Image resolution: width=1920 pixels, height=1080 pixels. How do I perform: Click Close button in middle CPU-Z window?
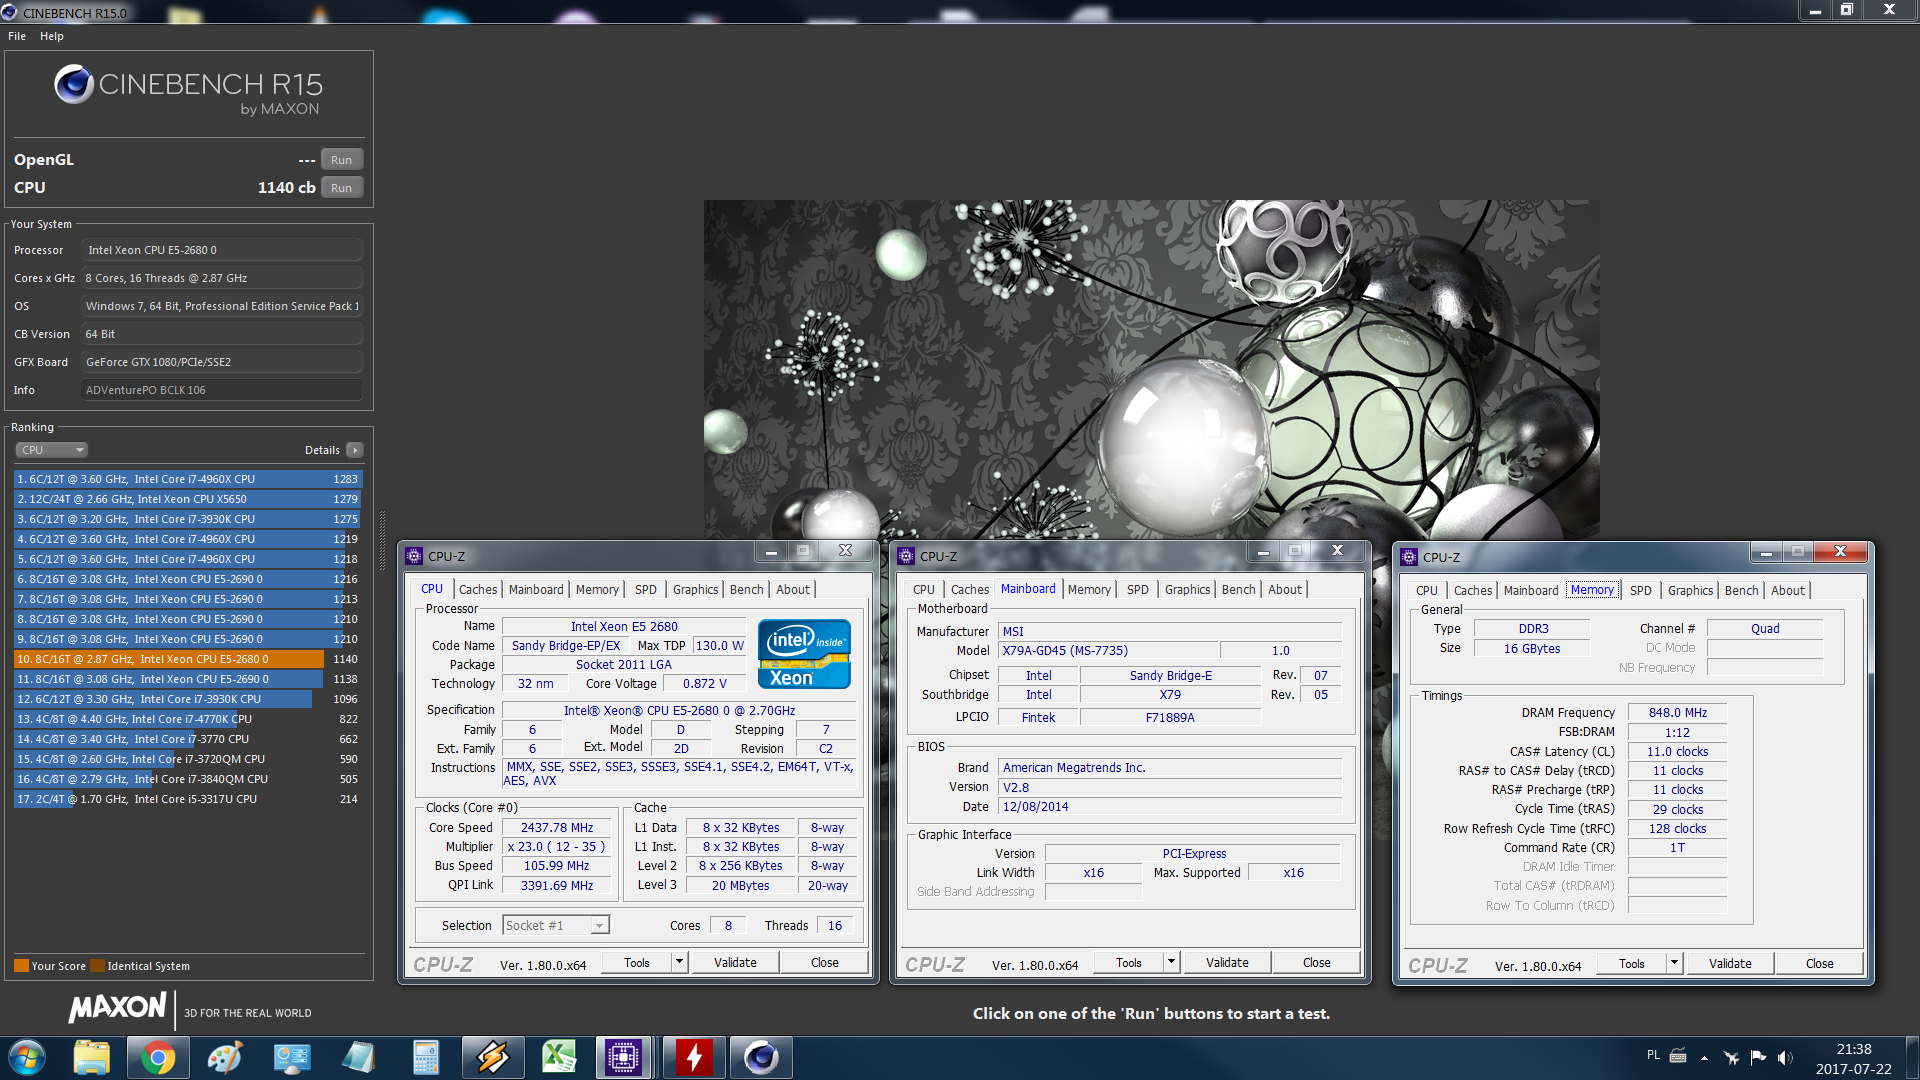pyautogui.click(x=1316, y=962)
